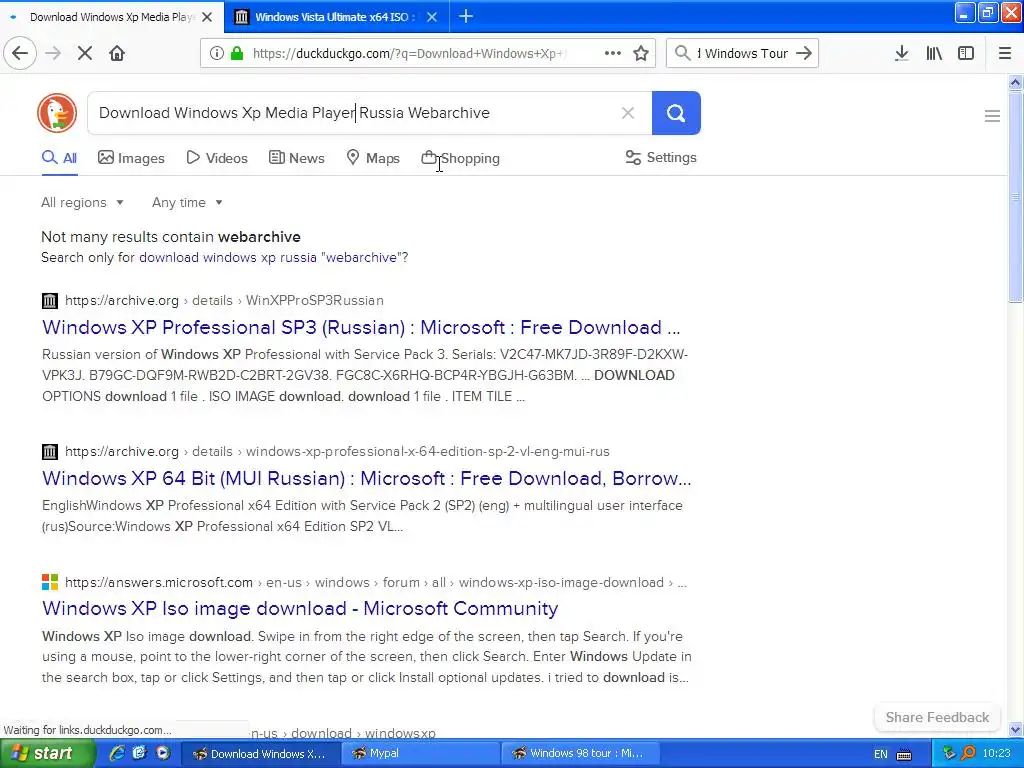Screen dimensions: 1024x768
Task: Open the Library bookshelf icon
Action: click(934, 53)
